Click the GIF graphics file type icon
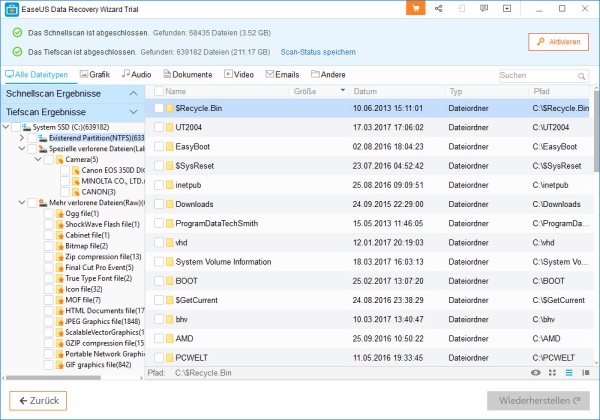Viewport: 600px width, 420px height. point(60,365)
